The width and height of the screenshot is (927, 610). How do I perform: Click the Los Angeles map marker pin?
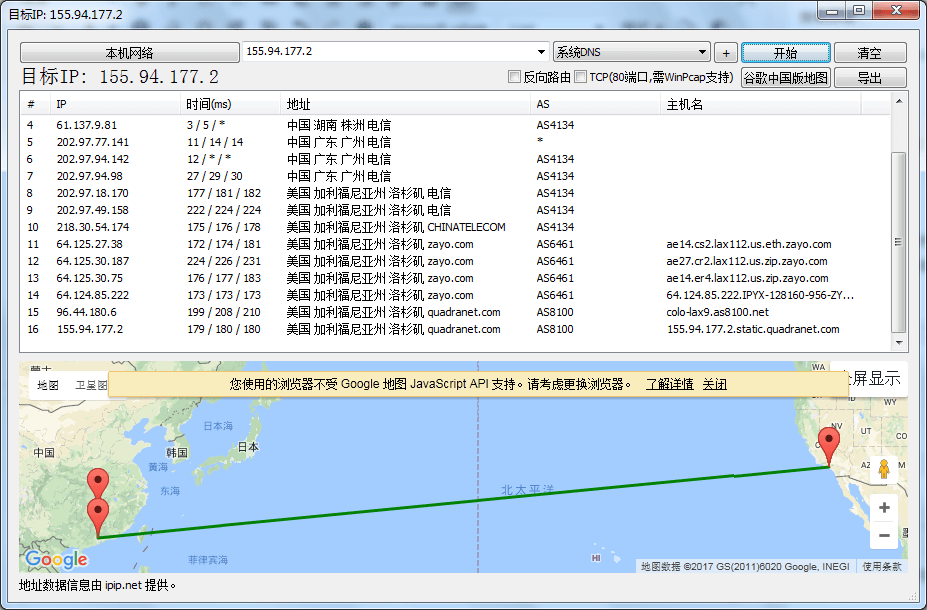click(x=828, y=442)
